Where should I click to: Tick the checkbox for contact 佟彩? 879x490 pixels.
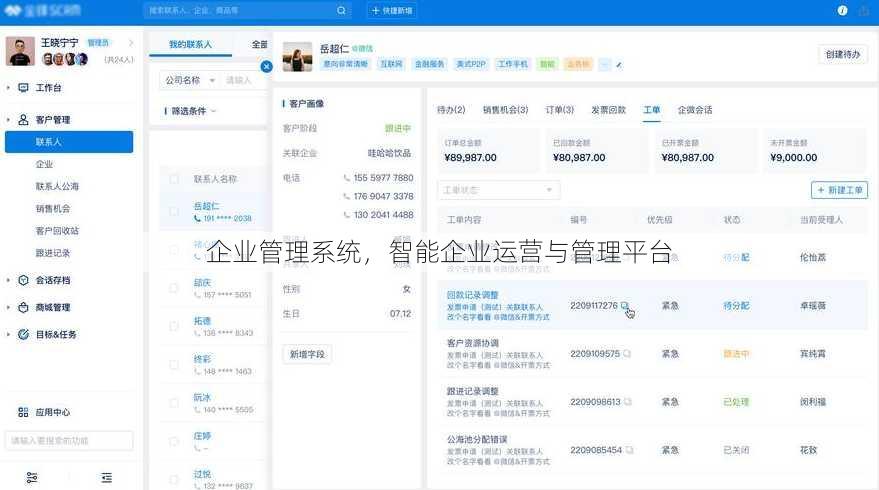coord(174,364)
